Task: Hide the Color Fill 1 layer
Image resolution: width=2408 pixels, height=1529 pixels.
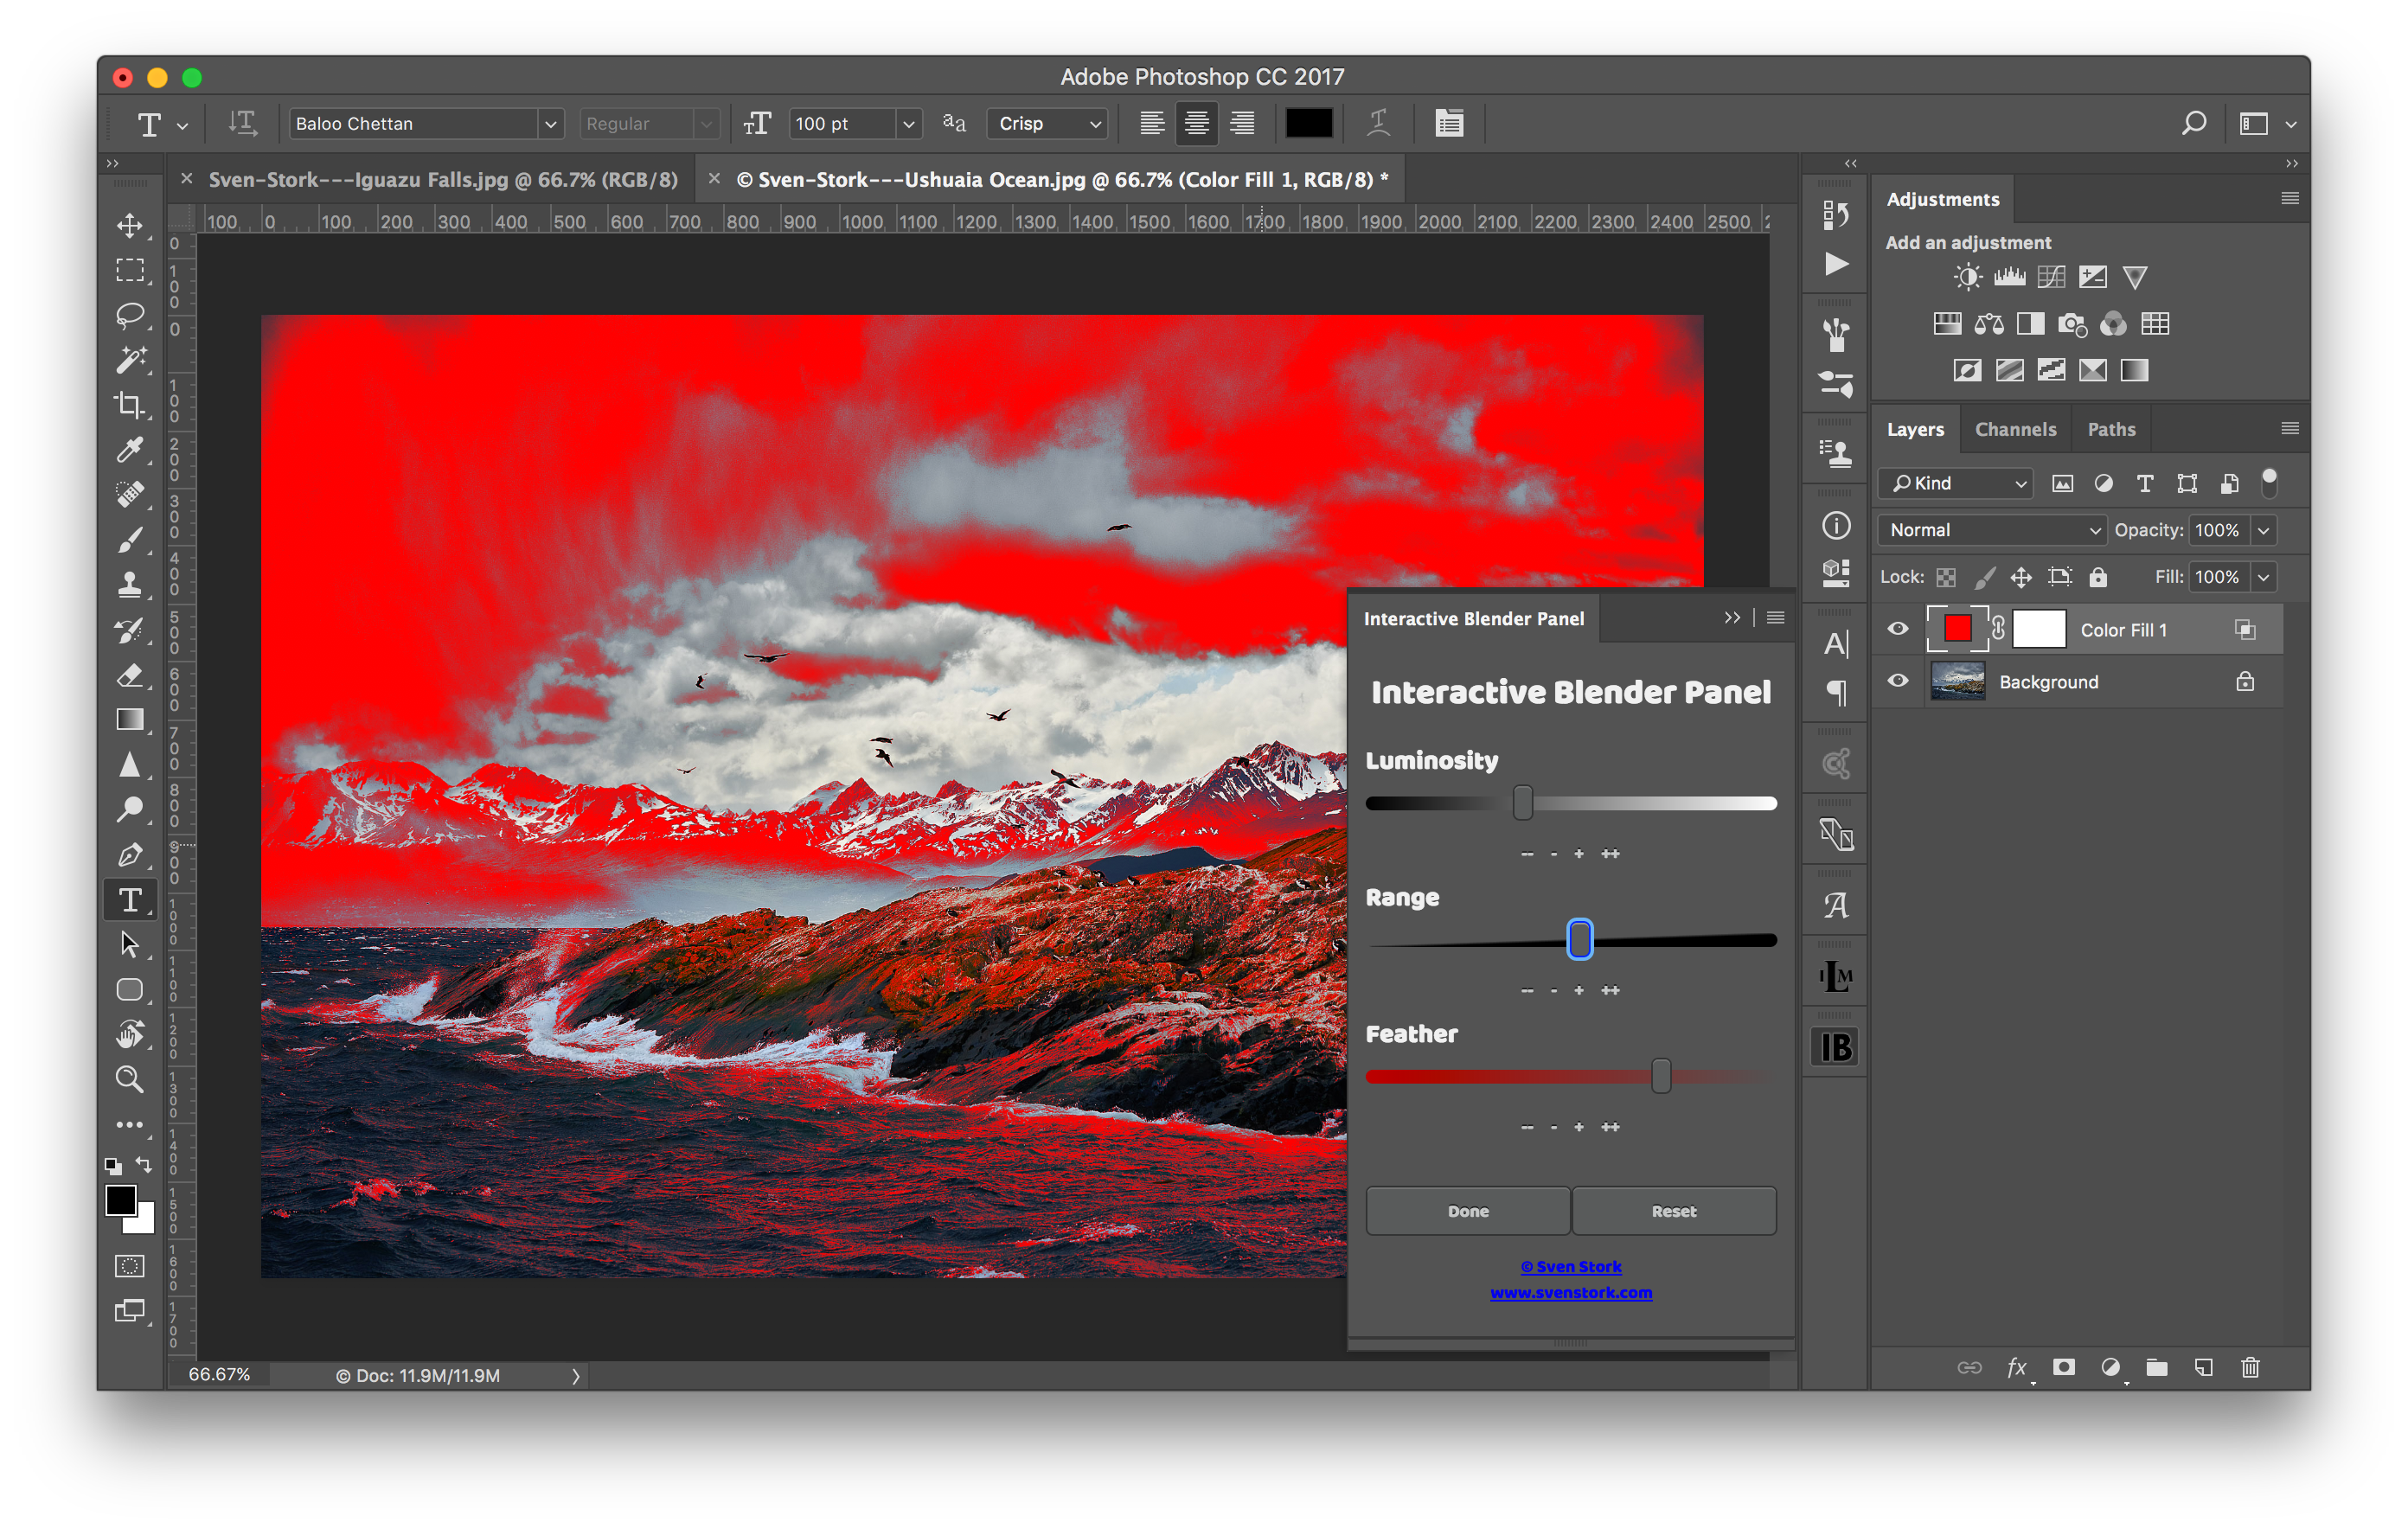Action: click(1897, 629)
